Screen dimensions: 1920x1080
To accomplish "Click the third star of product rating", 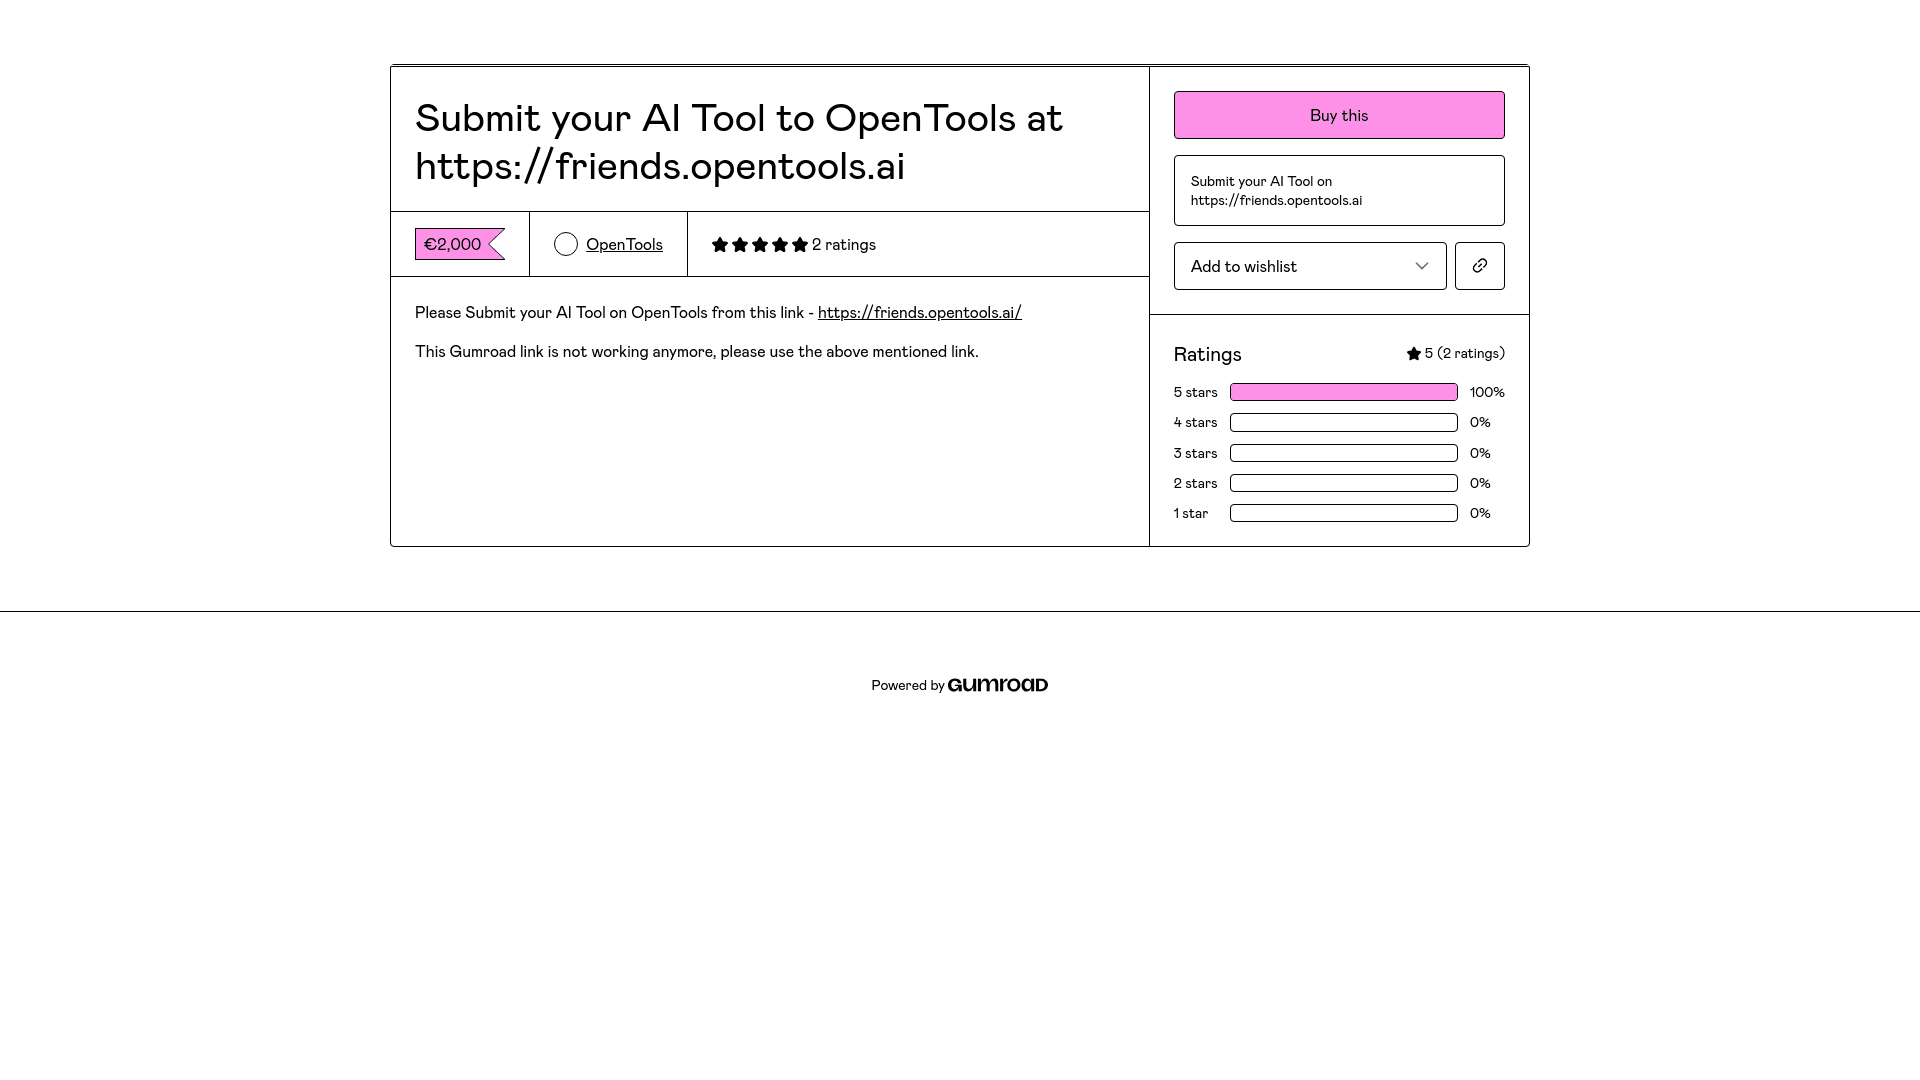I will 760,245.
